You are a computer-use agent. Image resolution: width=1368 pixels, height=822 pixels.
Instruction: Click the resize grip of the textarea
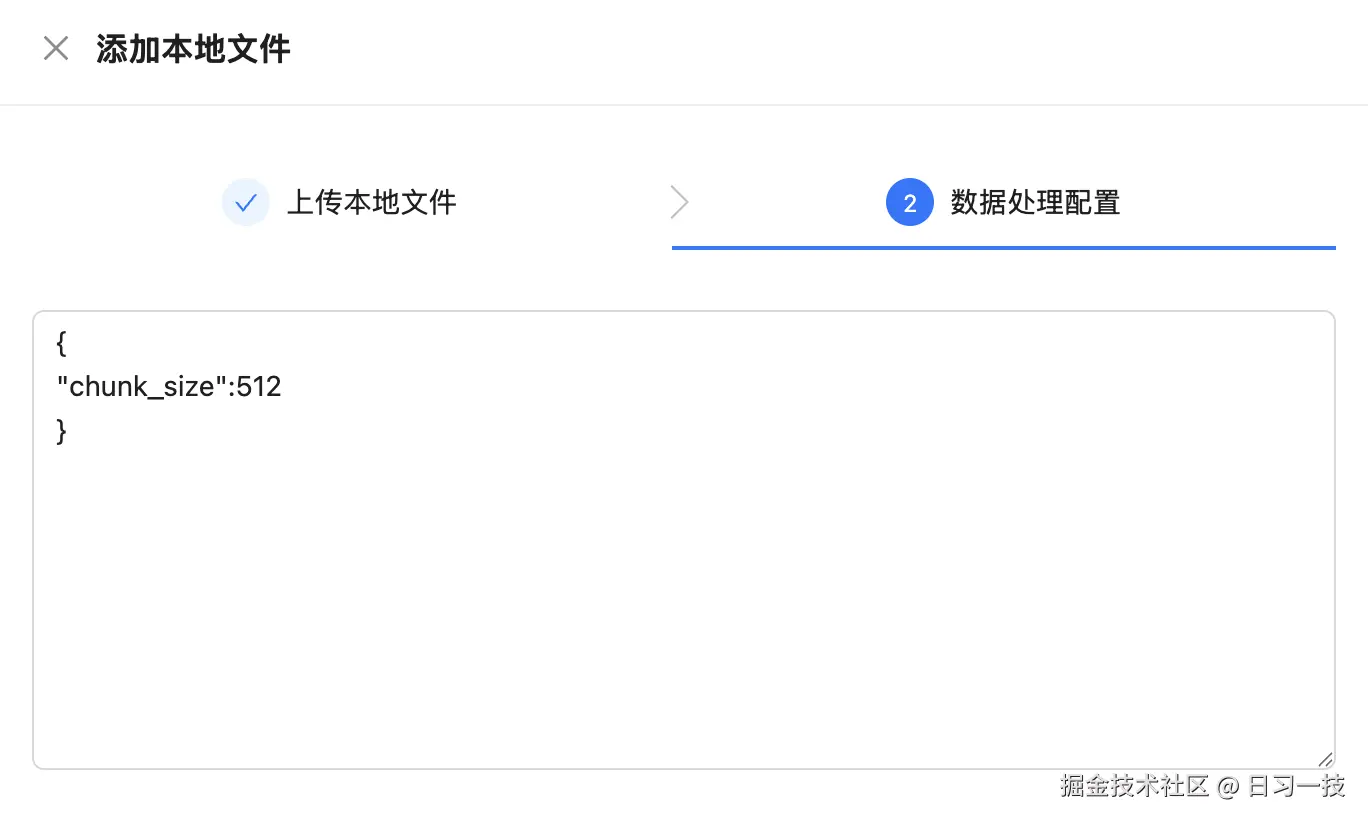[x=1324, y=759]
